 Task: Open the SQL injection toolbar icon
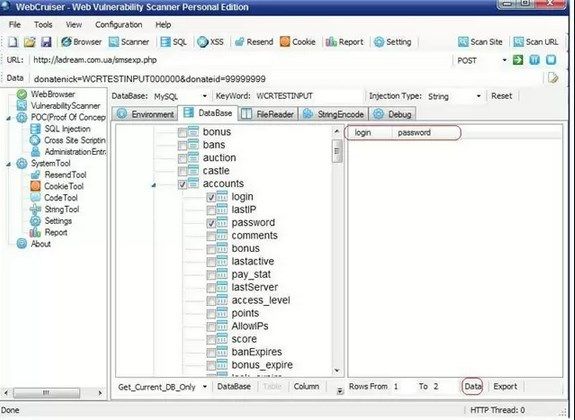pyautogui.click(x=166, y=42)
